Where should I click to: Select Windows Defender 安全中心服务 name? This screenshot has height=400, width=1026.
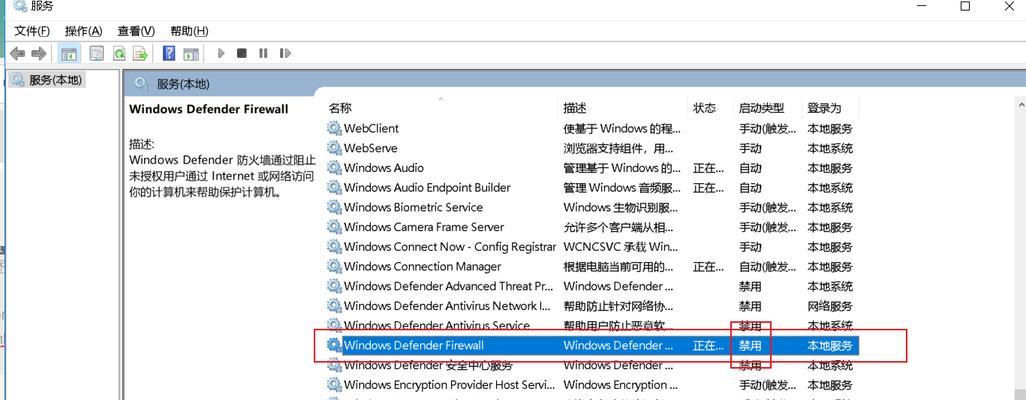click(x=429, y=365)
